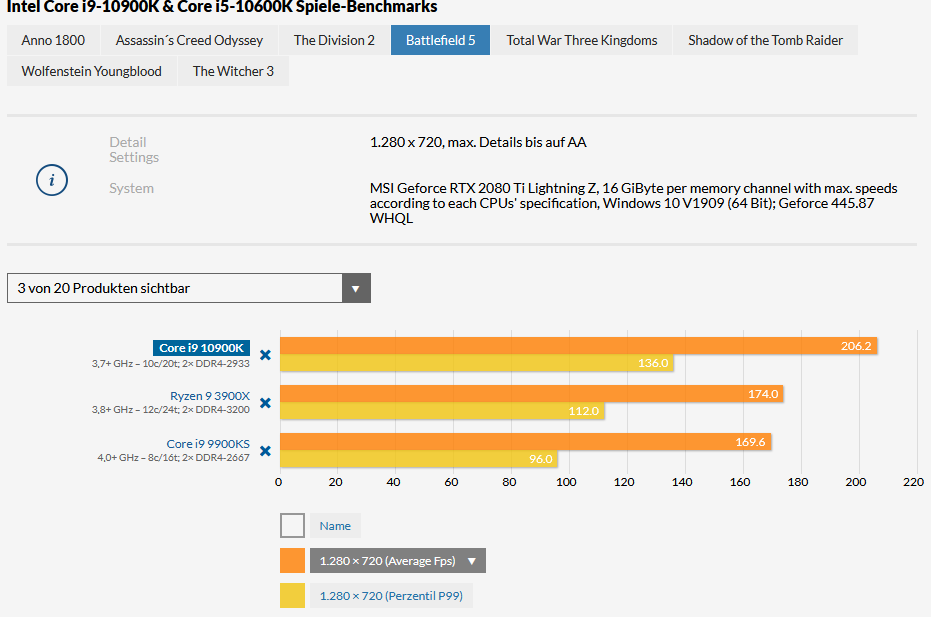Open the Ryzen 9 3900X link
The width and height of the screenshot is (931, 617).
pyautogui.click(x=210, y=396)
